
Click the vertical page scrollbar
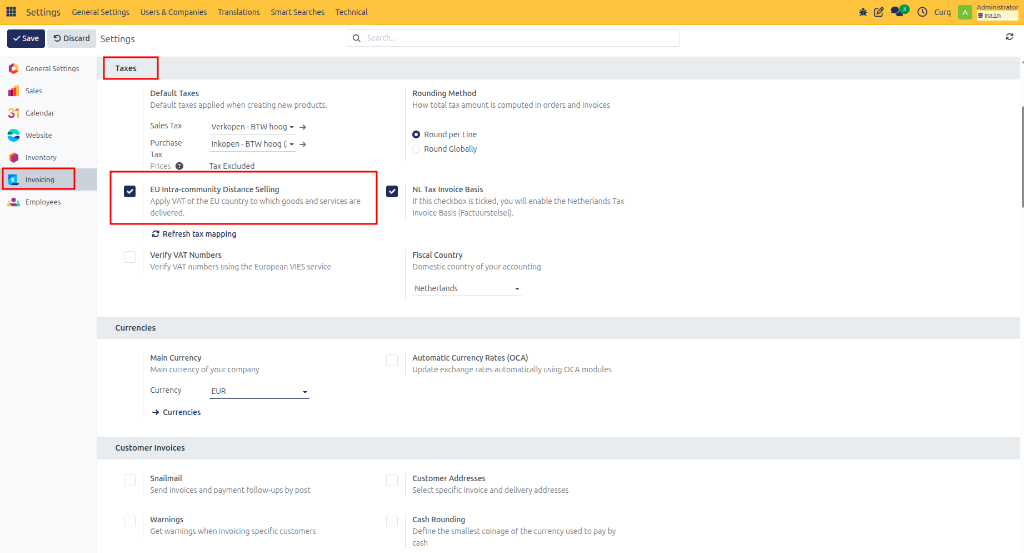point(1021,157)
